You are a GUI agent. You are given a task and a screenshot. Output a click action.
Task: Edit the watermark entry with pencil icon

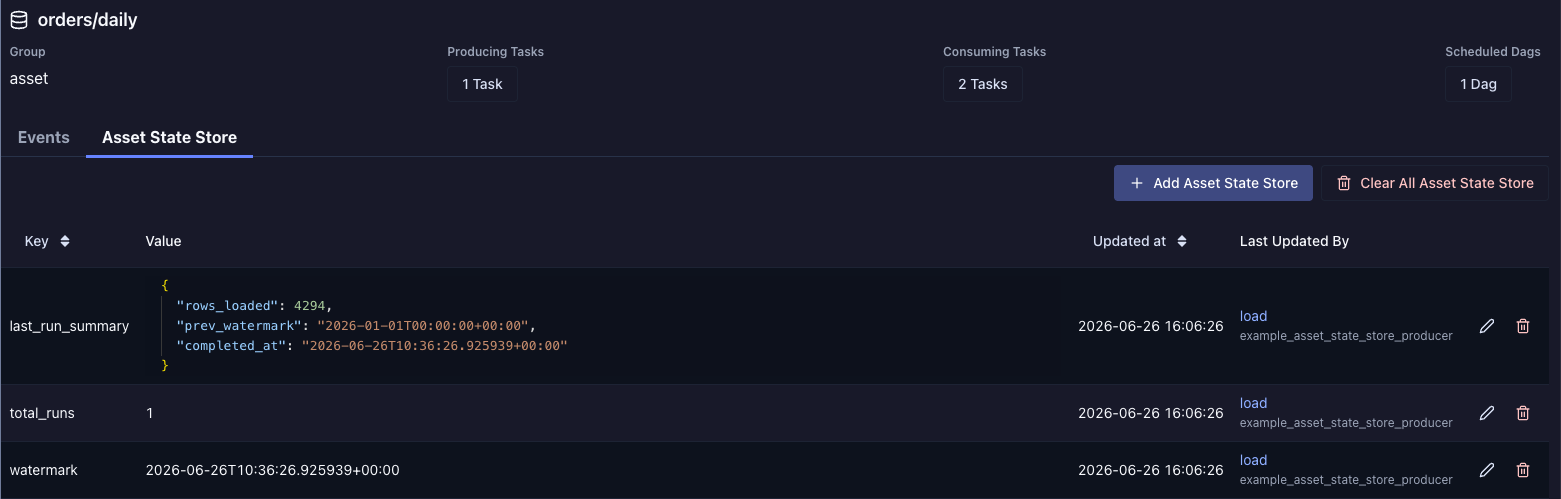1487,470
